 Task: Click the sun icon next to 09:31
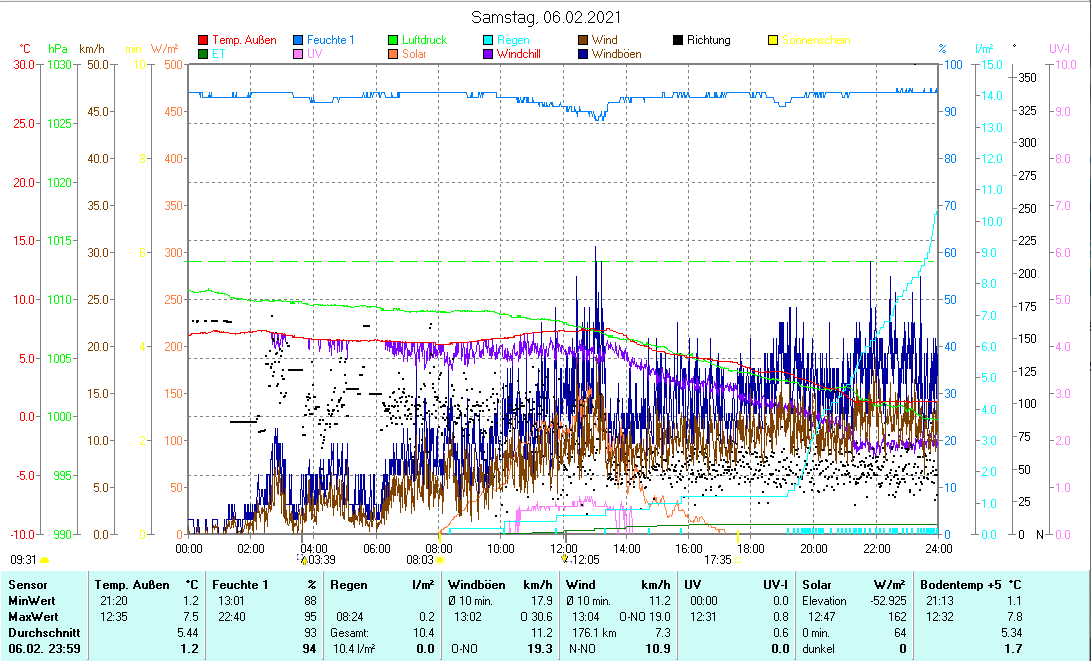pyautogui.click(x=44, y=560)
